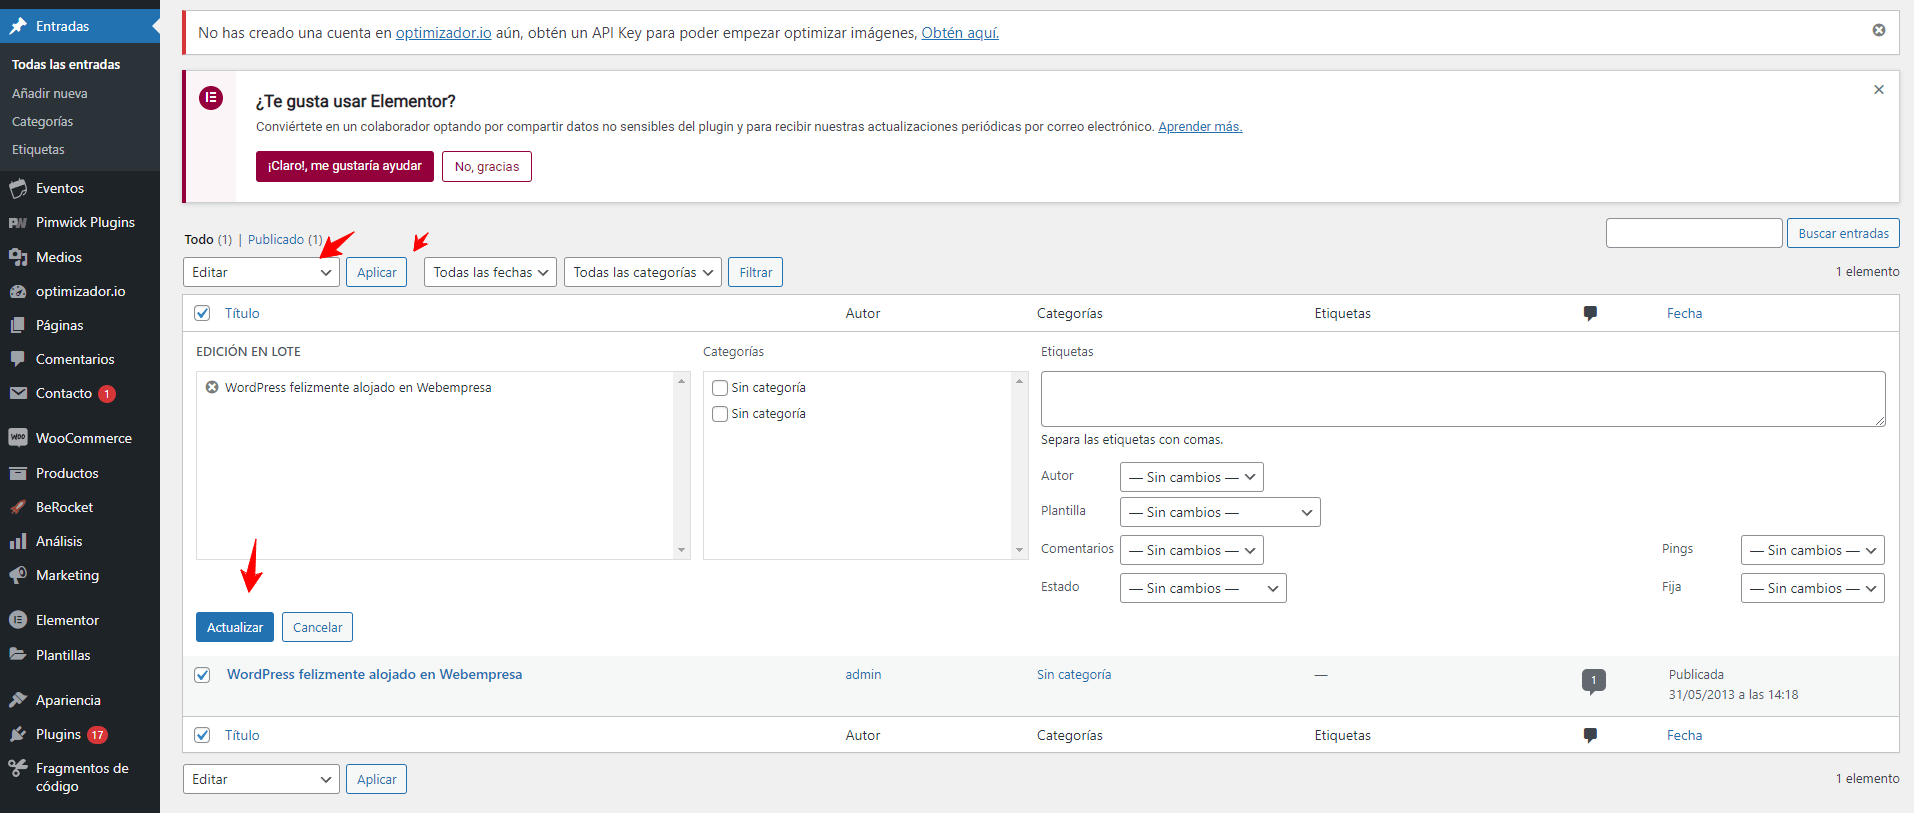This screenshot has width=1914, height=813.
Task: Open Etiquetas submenu item
Action: pos(38,149)
